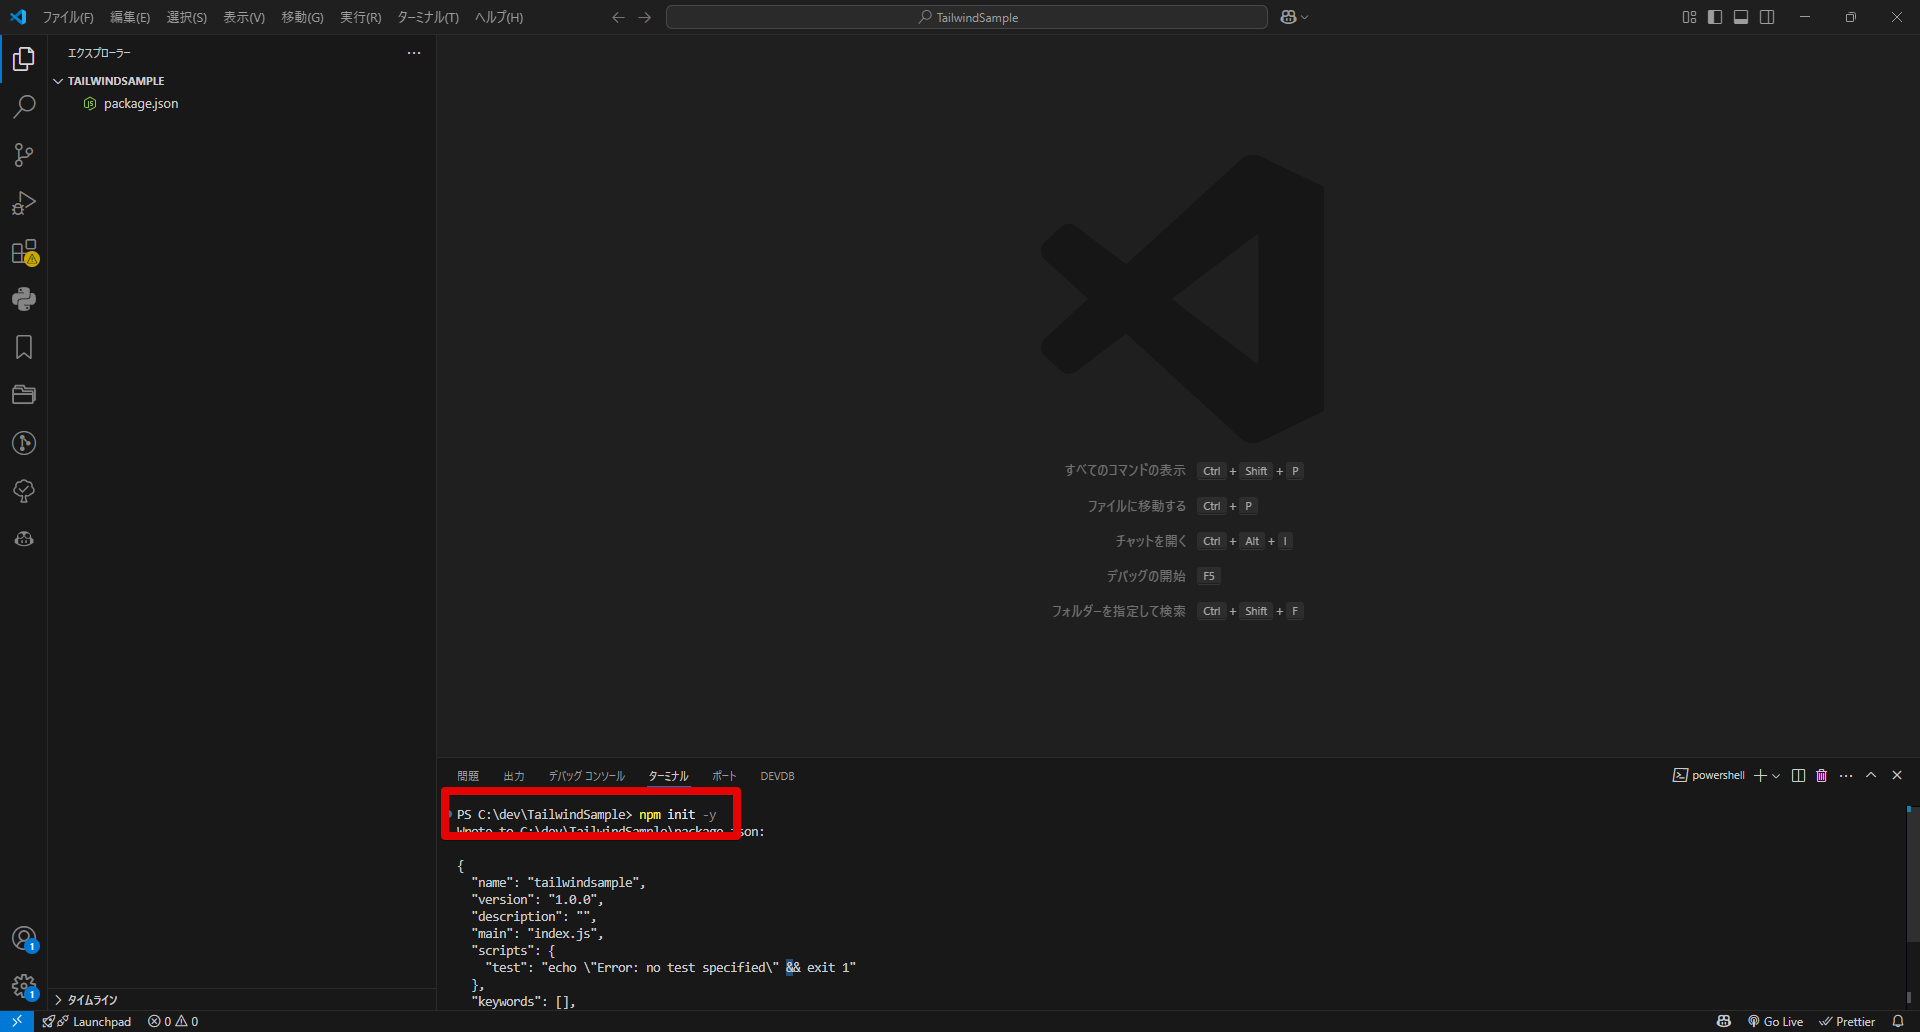Open the 編集(E) menu
This screenshot has width=1920, height=1032.
pyautogui.click(x=130, y=17)
